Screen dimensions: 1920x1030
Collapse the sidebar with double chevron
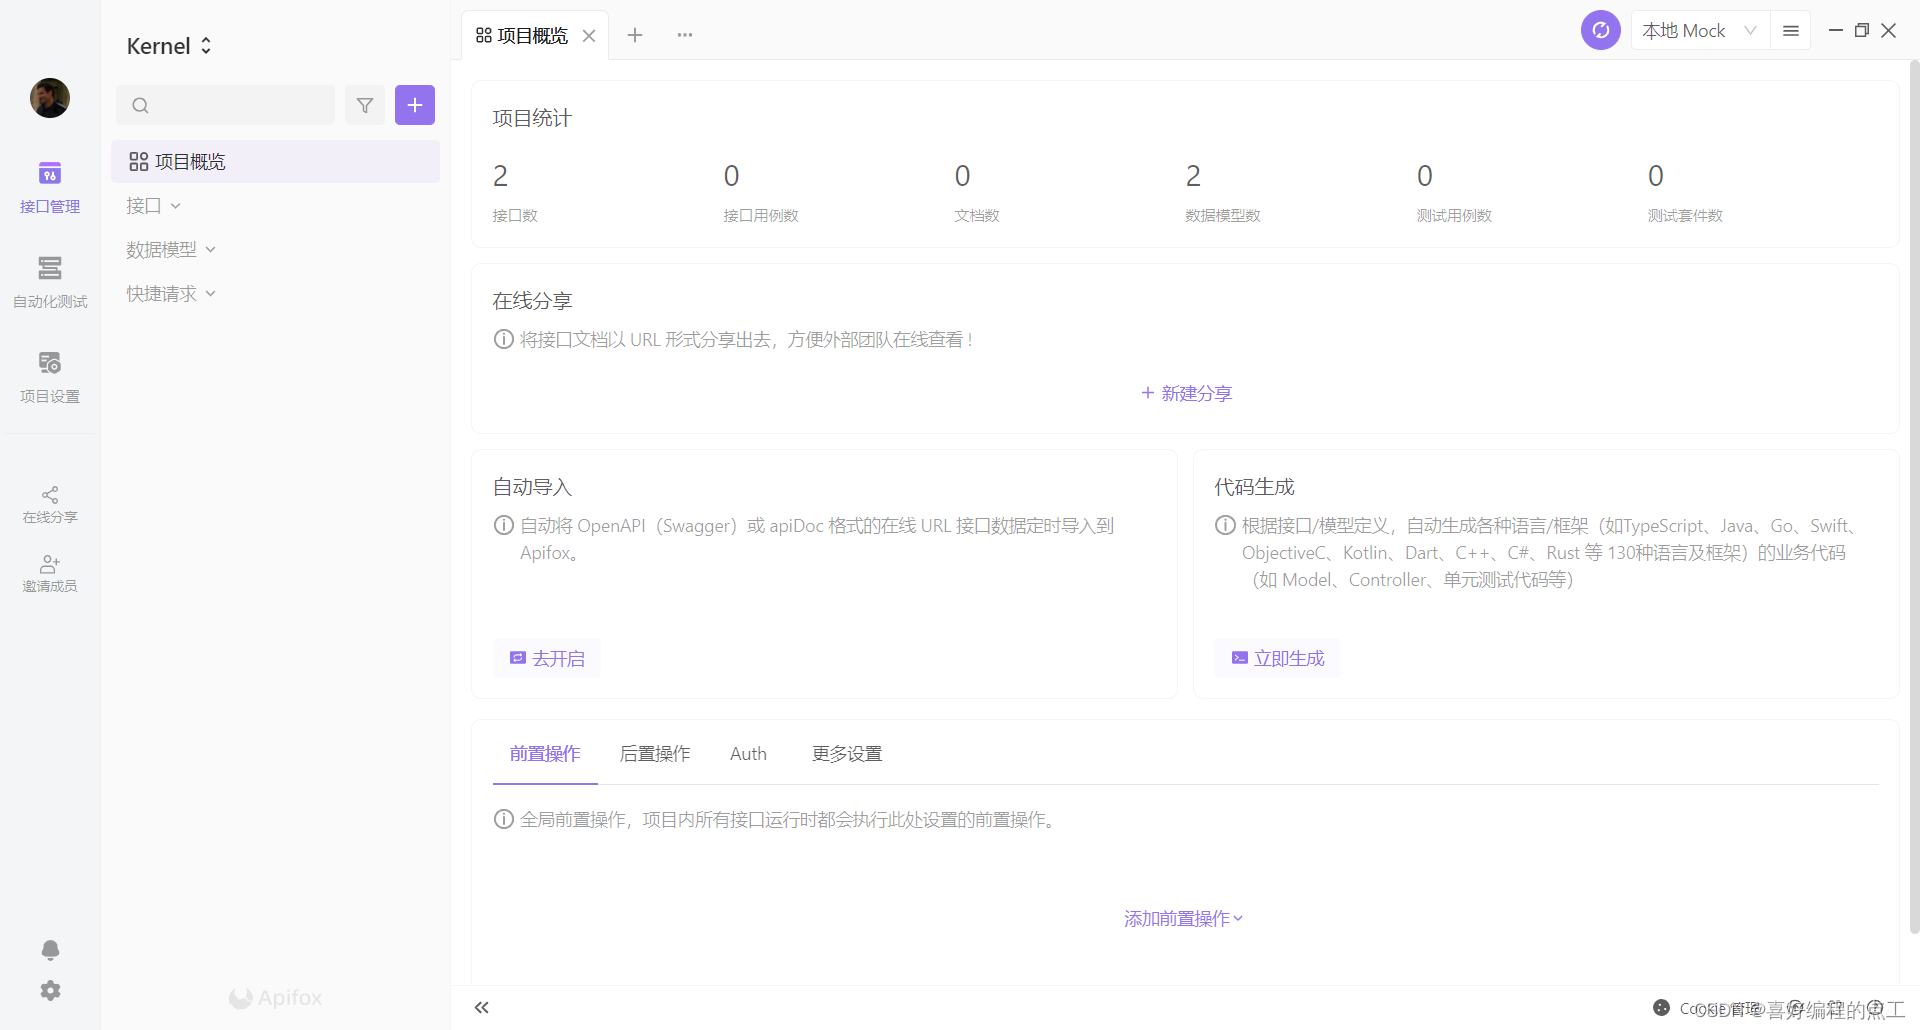(482, 1007)
